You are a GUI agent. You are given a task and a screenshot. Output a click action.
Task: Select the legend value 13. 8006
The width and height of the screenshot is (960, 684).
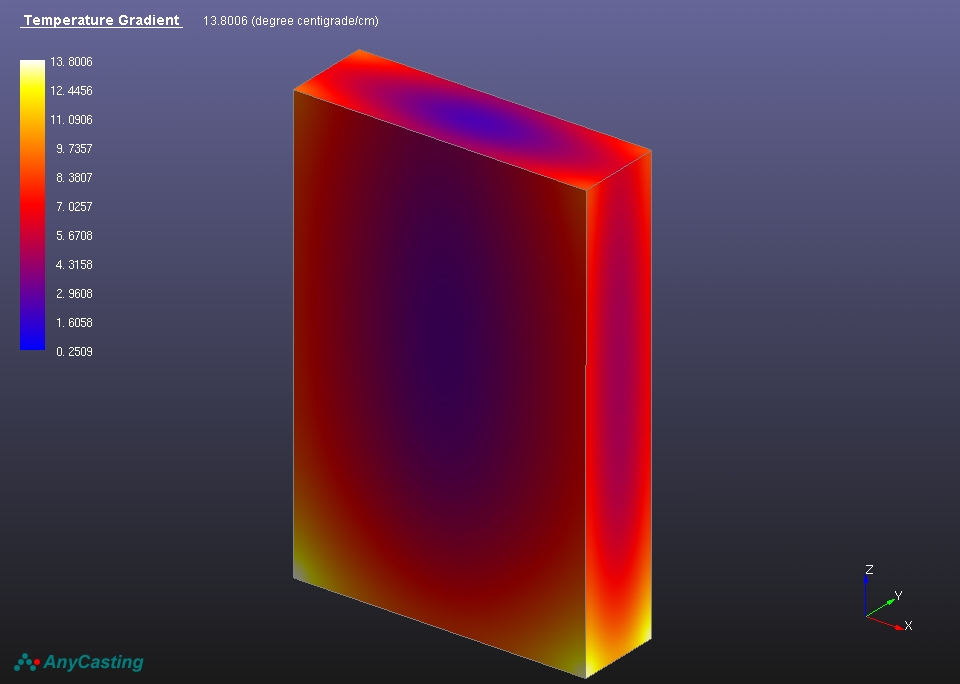[72, 62]
